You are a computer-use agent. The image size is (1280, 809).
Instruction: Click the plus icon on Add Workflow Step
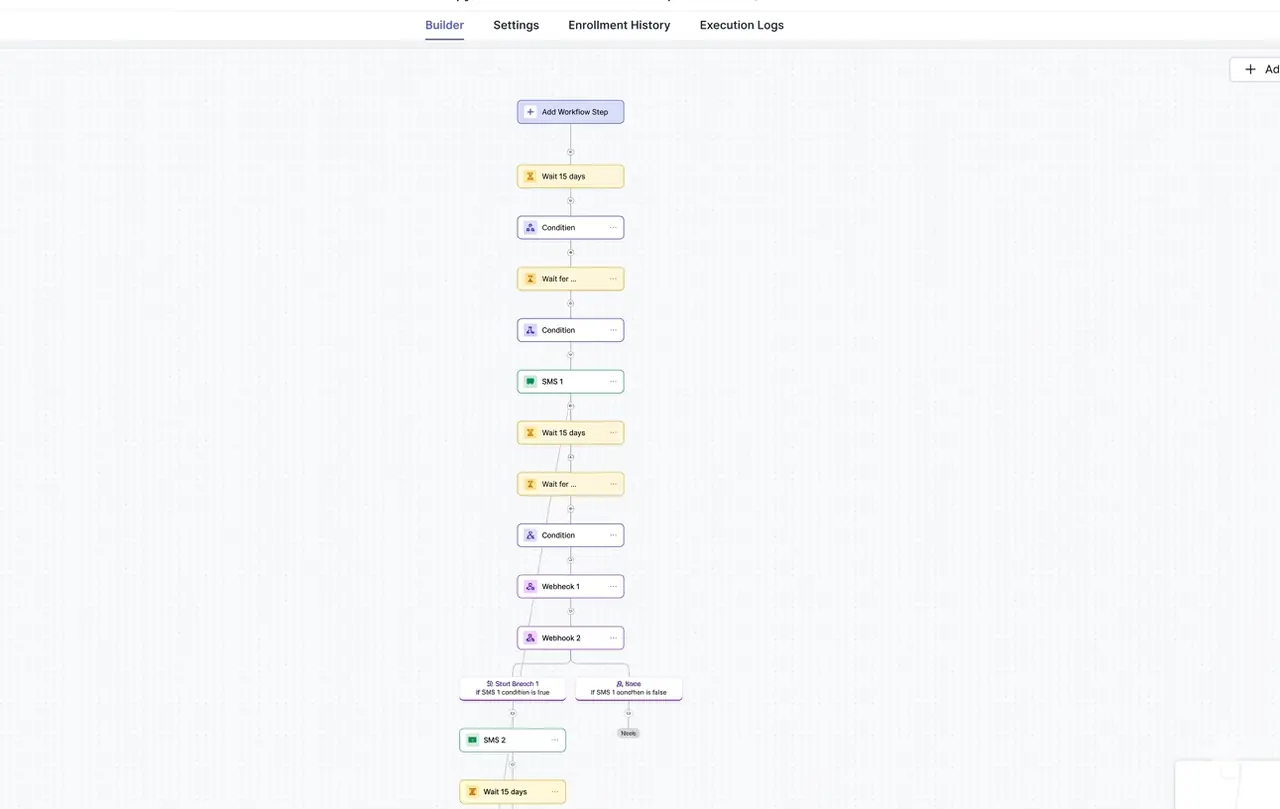click(x=530, y=112)
